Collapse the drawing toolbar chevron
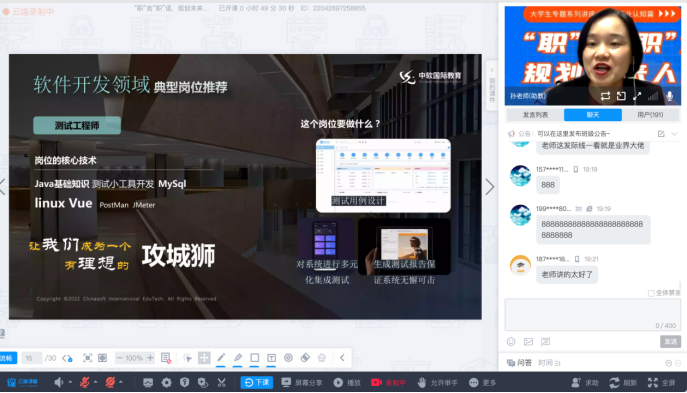Screen dimensions: 687x393 point(342,358)
